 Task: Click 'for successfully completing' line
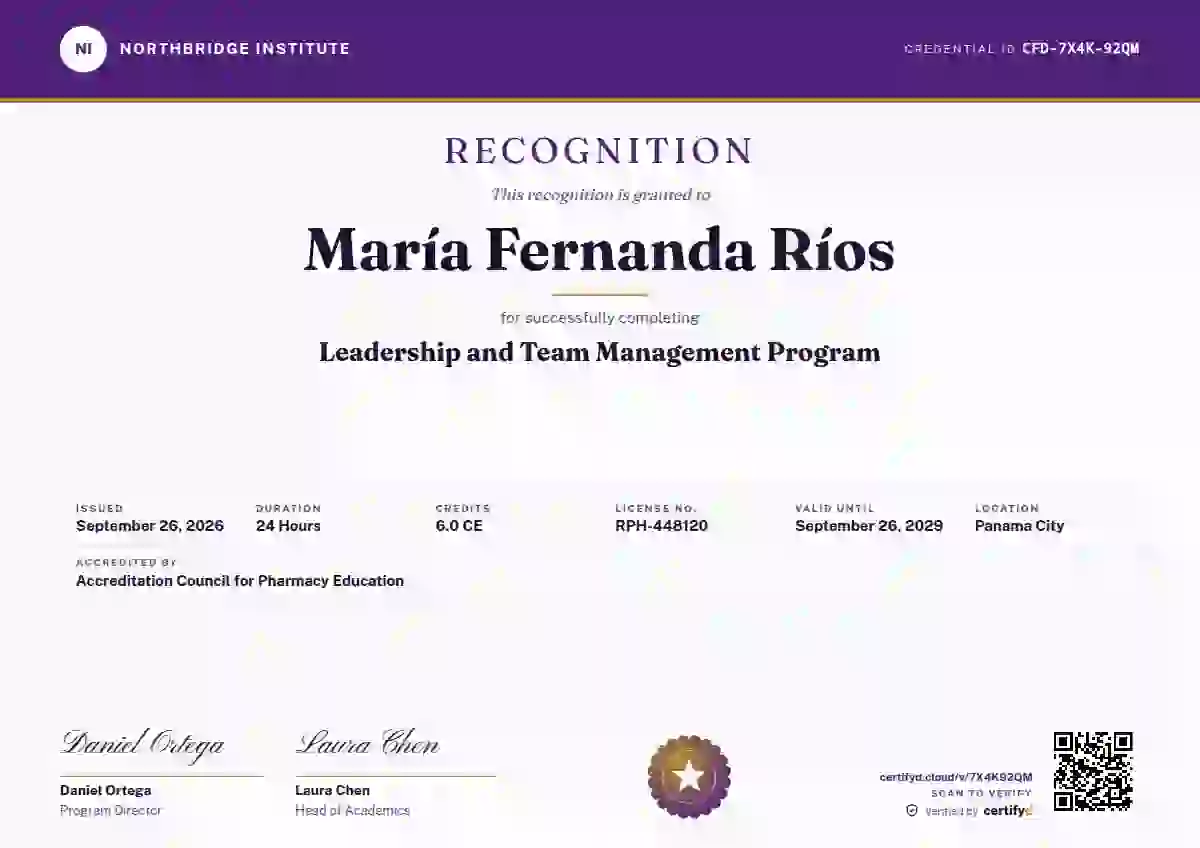(x=600, y=318)
